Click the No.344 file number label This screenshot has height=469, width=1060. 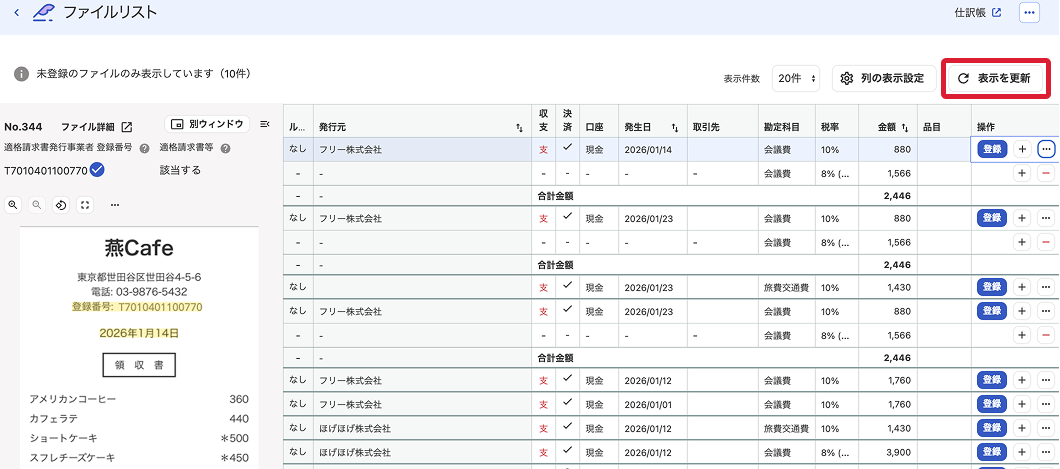pyautogui.click(x=23, y=127)
